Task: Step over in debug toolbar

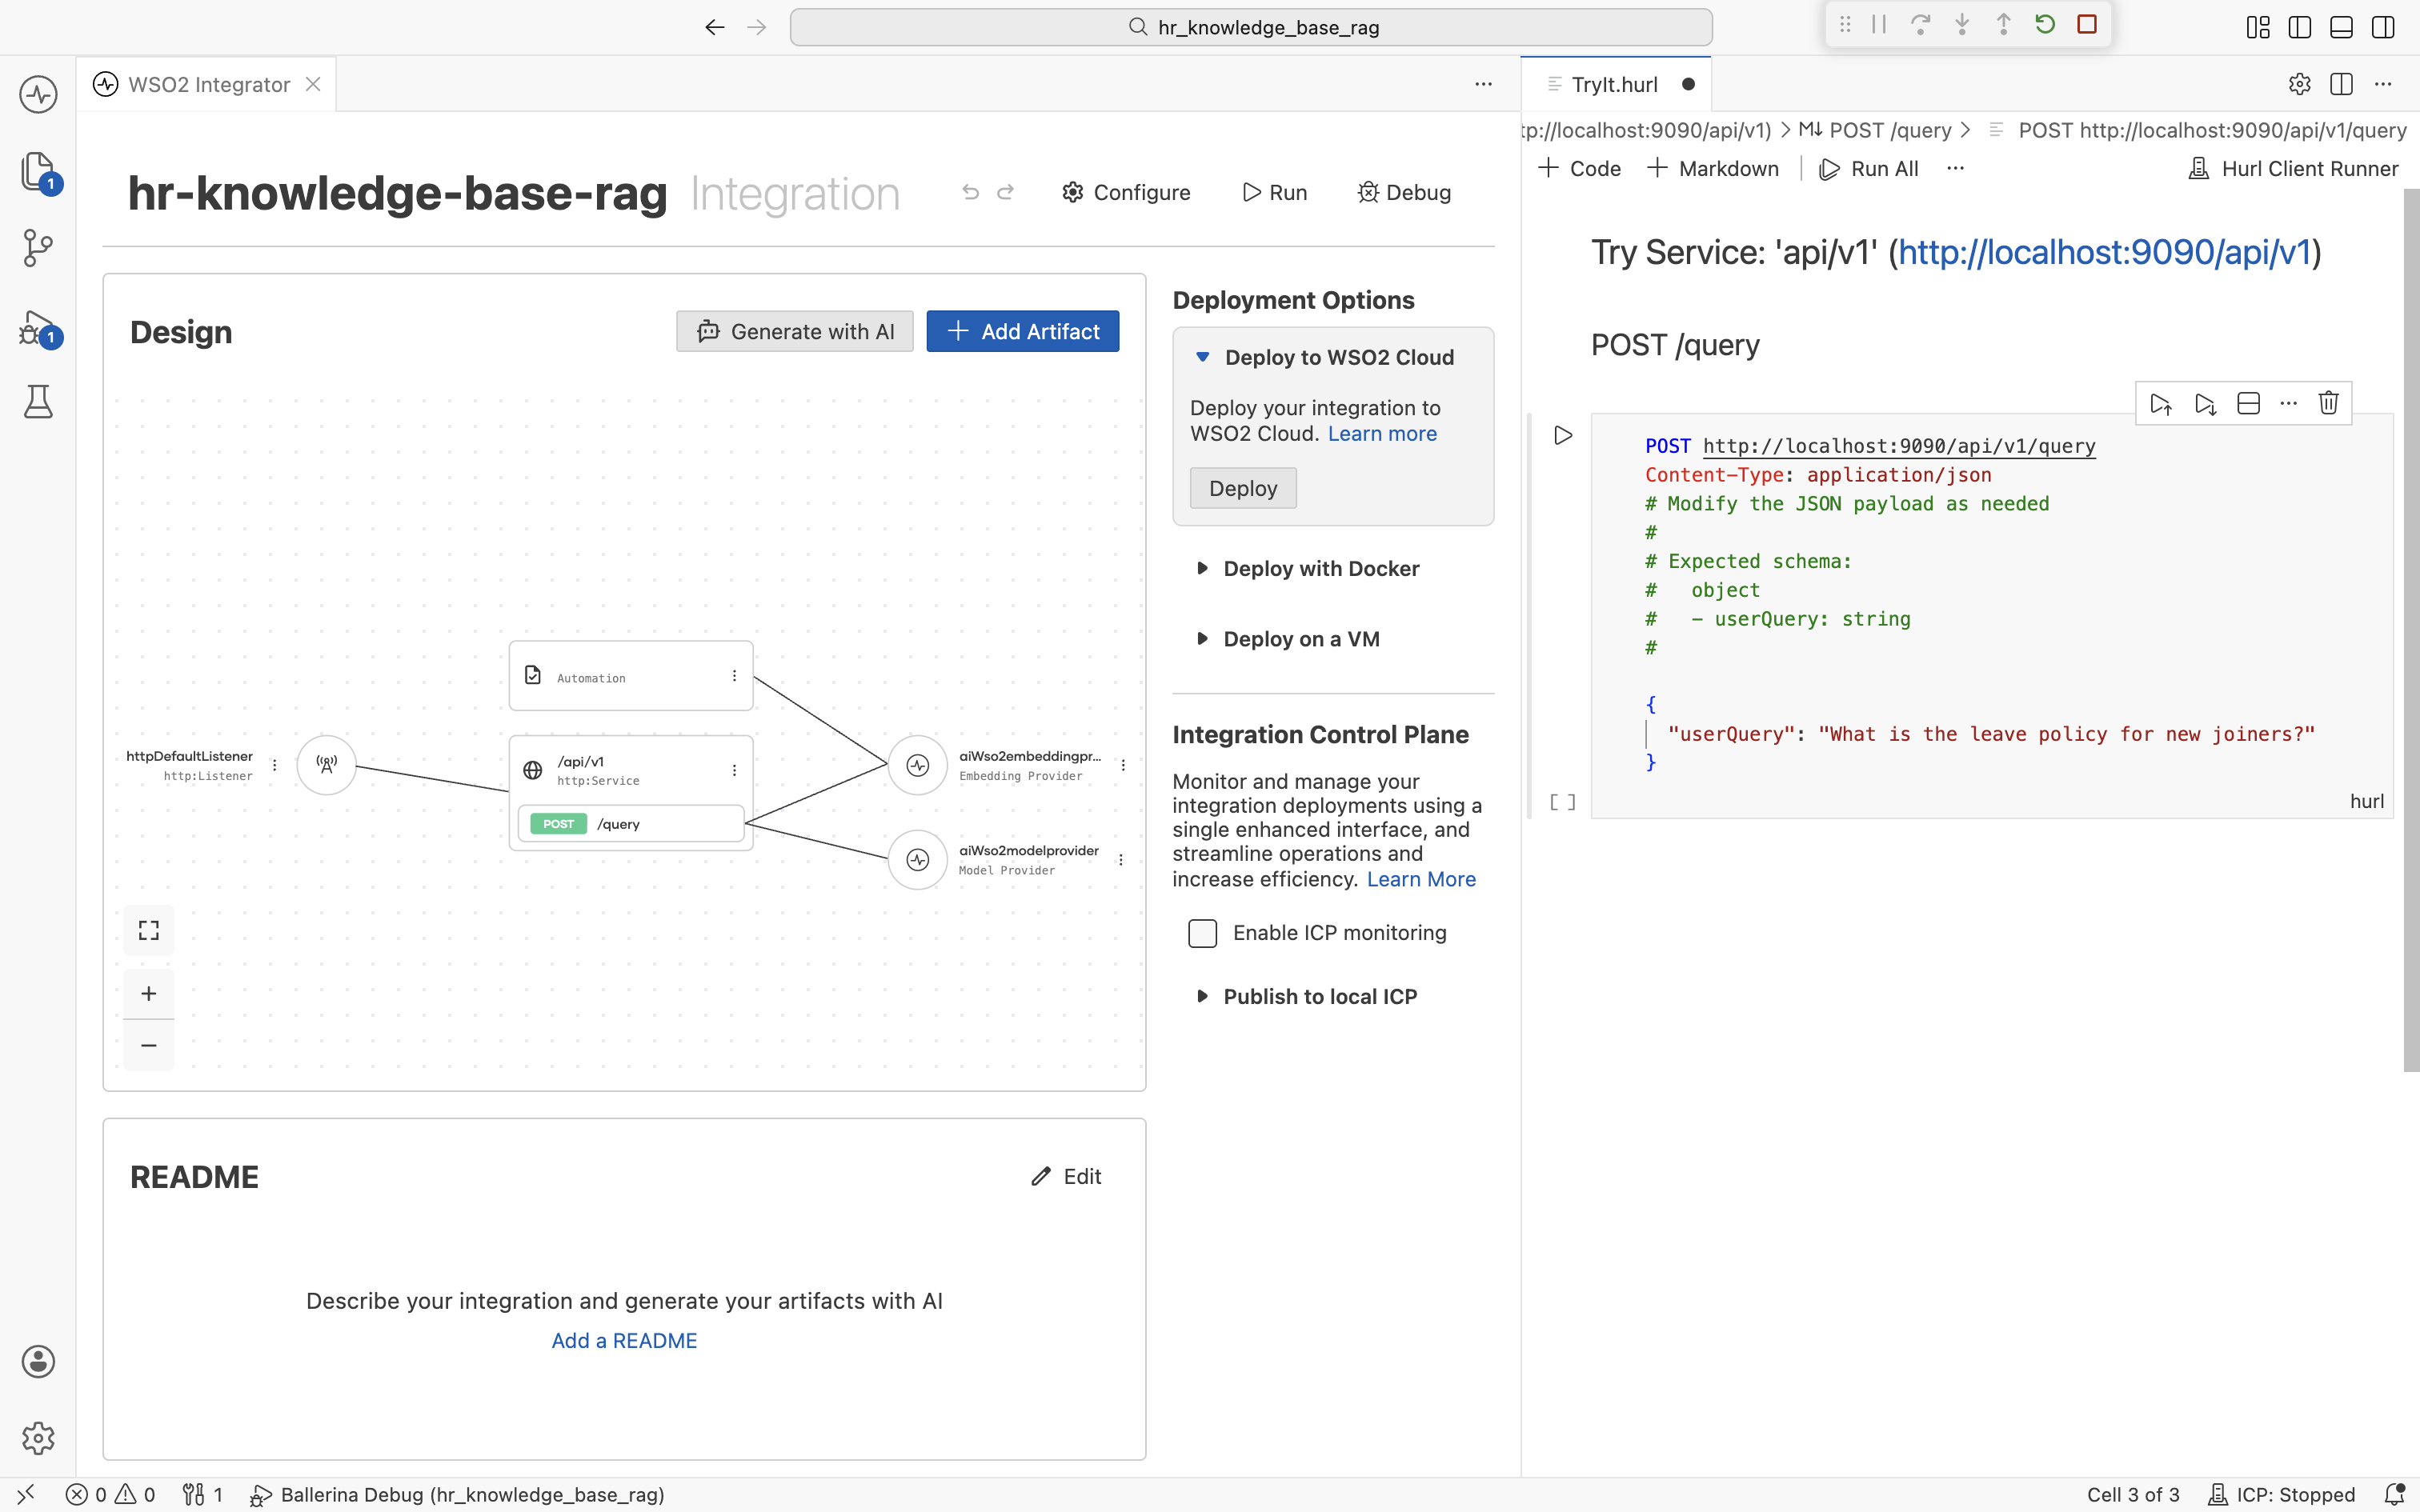Action: pos(1920,25)
